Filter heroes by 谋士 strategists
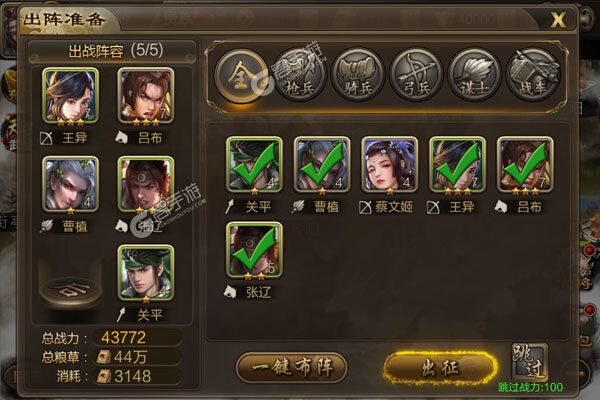The width and height of the screenshot is (600, 400). (x=475, y=75)
